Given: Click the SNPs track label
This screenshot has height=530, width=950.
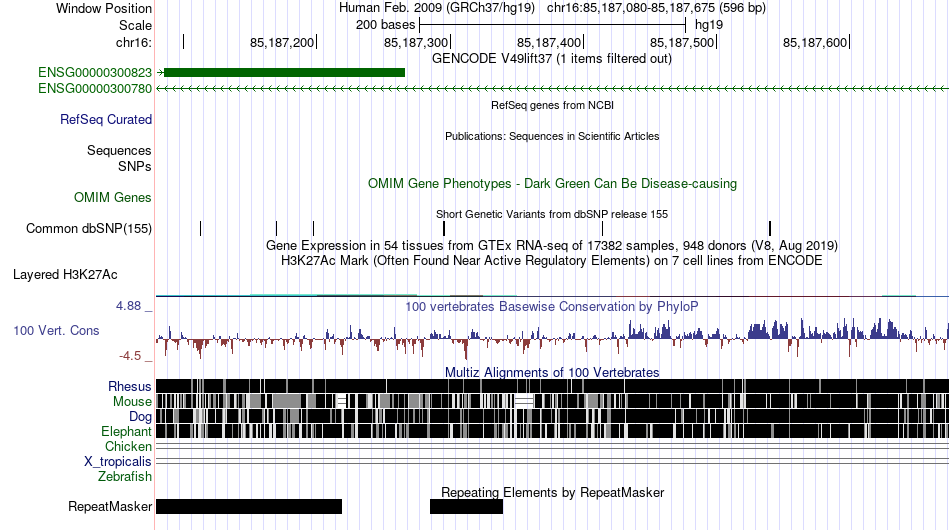Looking at the screenshot, I should click(x=135, y=166).
